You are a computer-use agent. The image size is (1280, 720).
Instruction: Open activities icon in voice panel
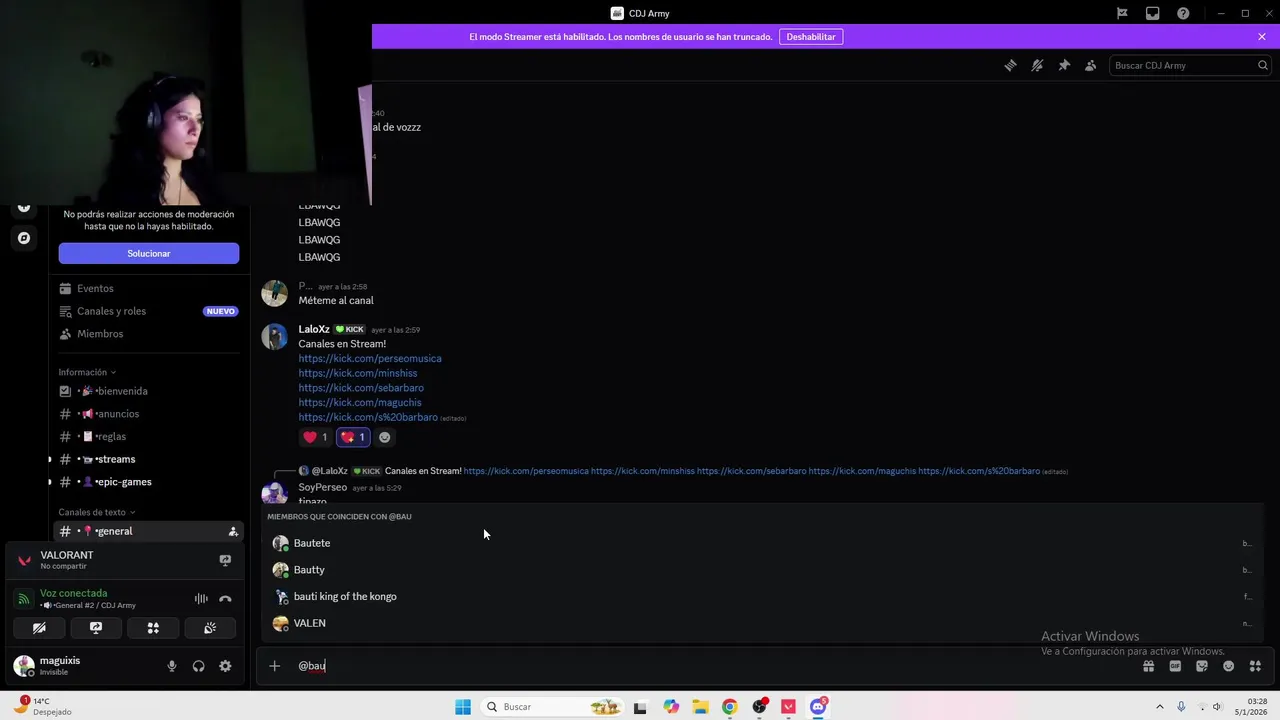click(153, 628)
